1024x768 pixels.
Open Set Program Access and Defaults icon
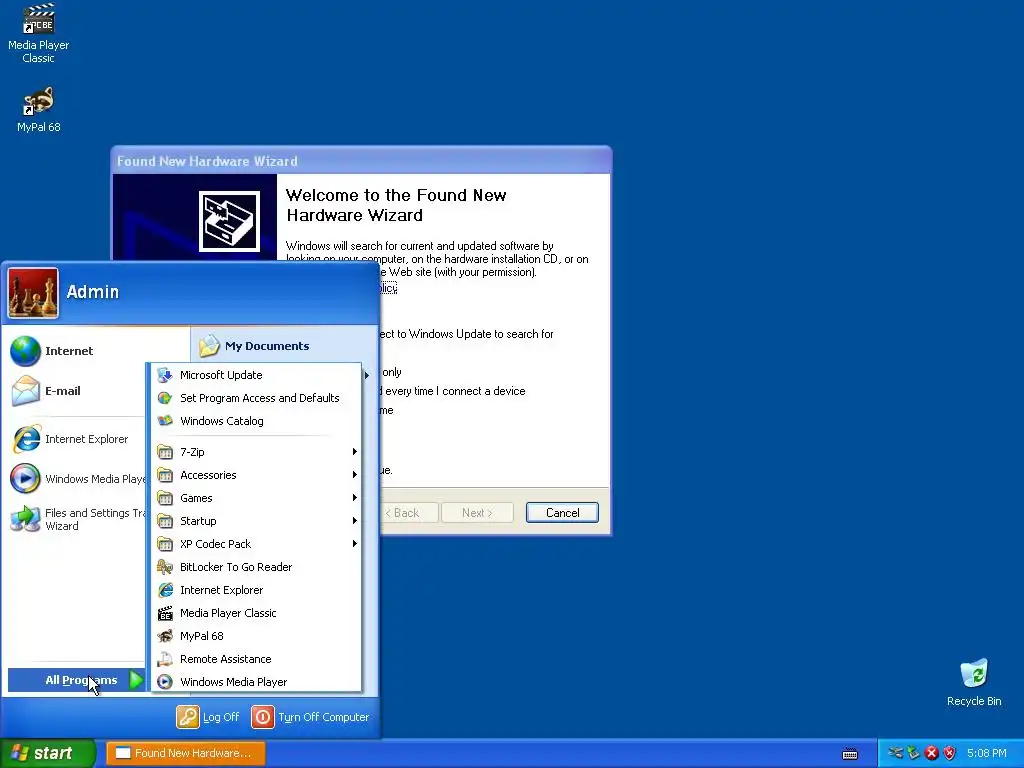tap(165, 398)
